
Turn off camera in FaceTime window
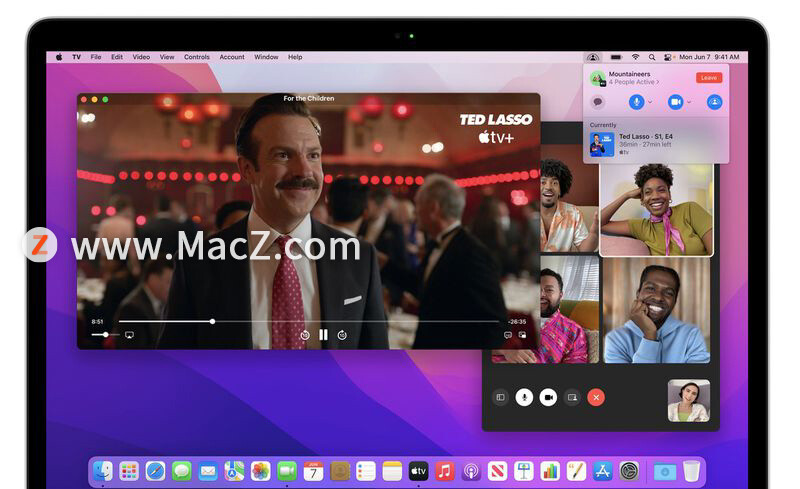coord(548,397)
